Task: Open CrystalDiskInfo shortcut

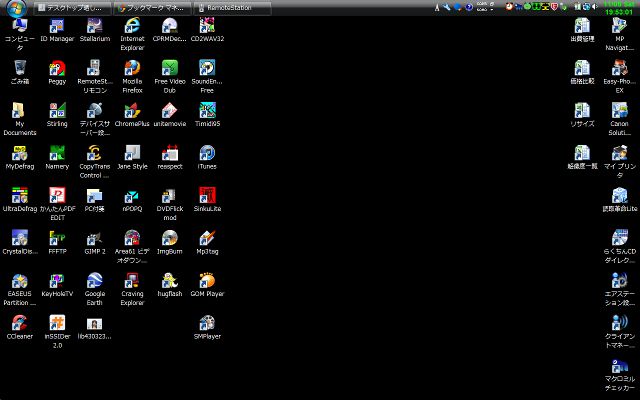Action: tap(20, 243)
